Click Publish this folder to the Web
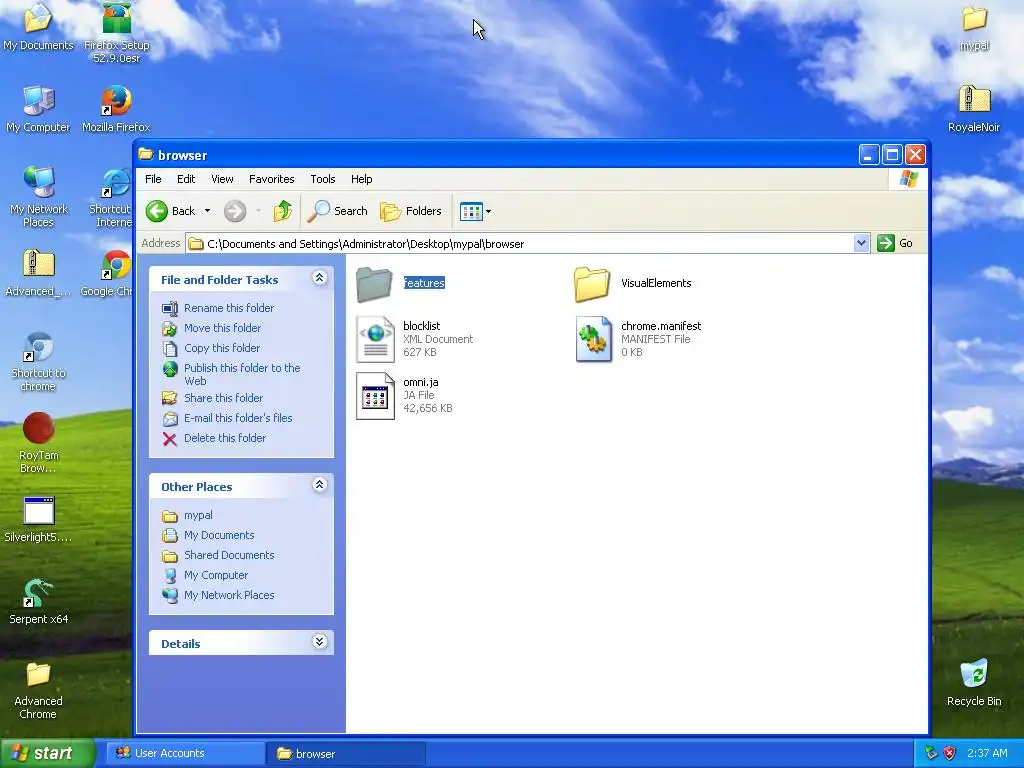1024x768 pixels. coord(242,374)
